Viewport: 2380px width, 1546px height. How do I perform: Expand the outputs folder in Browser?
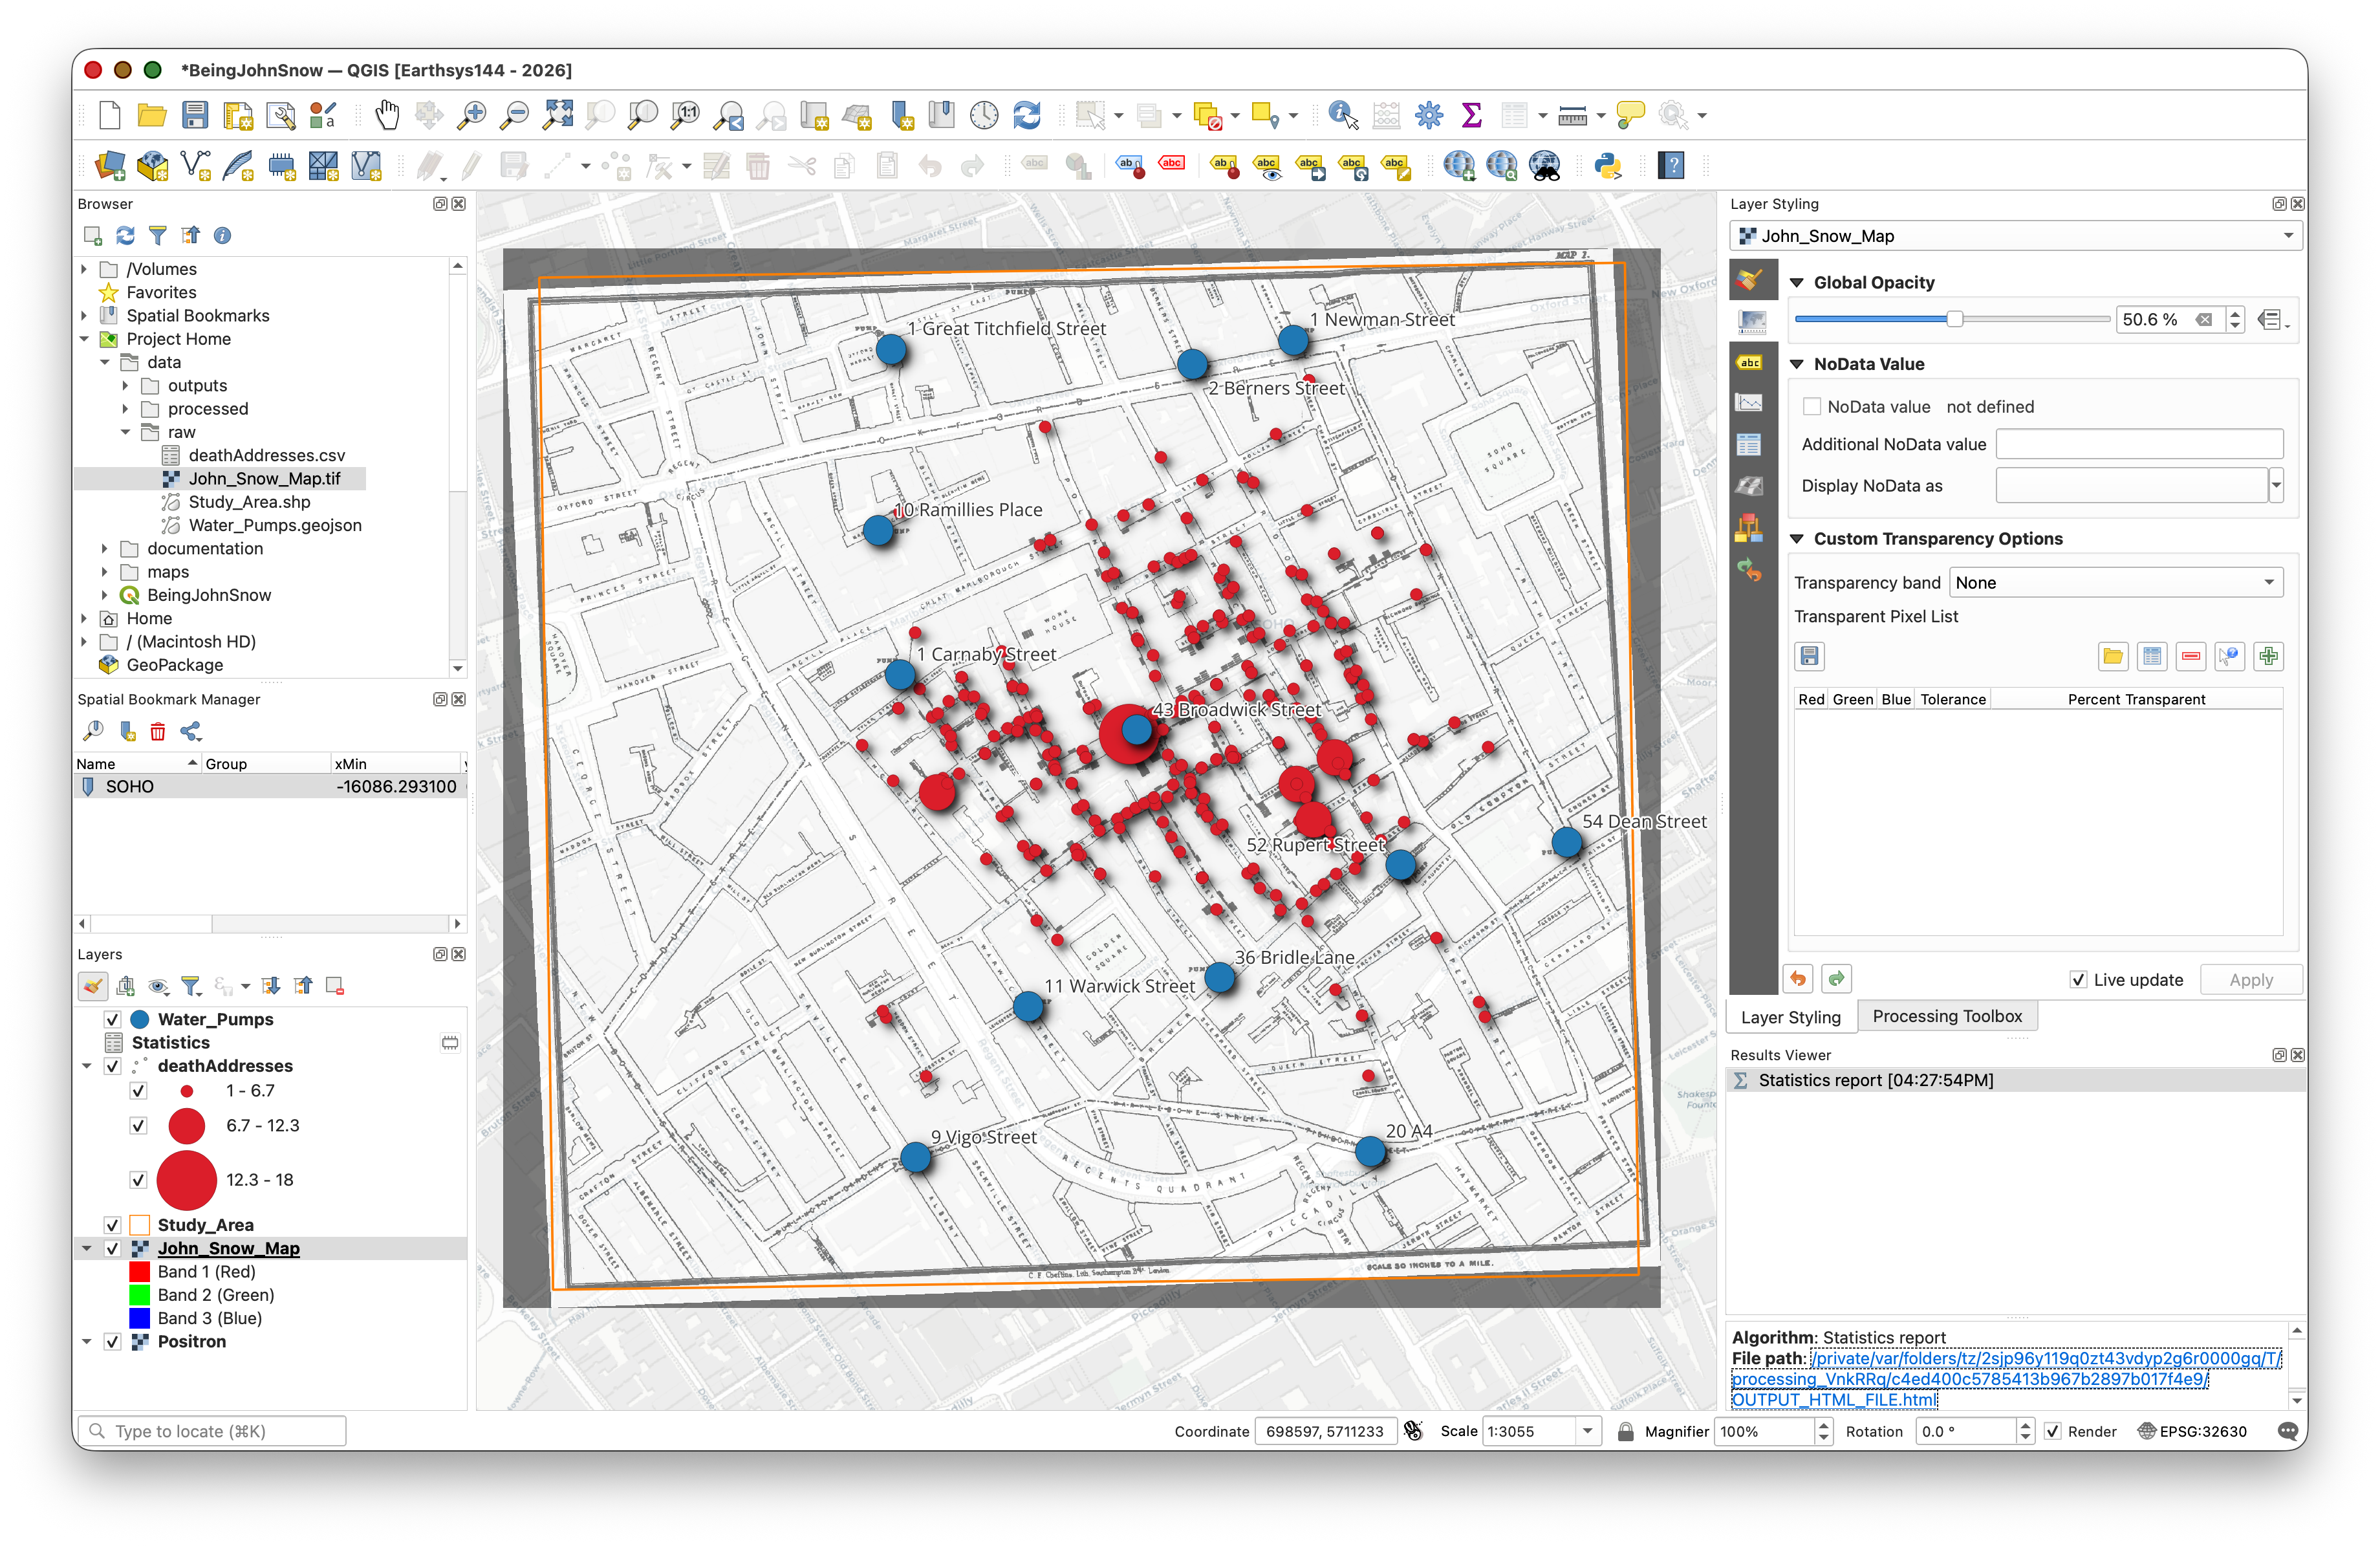[125, 386]
